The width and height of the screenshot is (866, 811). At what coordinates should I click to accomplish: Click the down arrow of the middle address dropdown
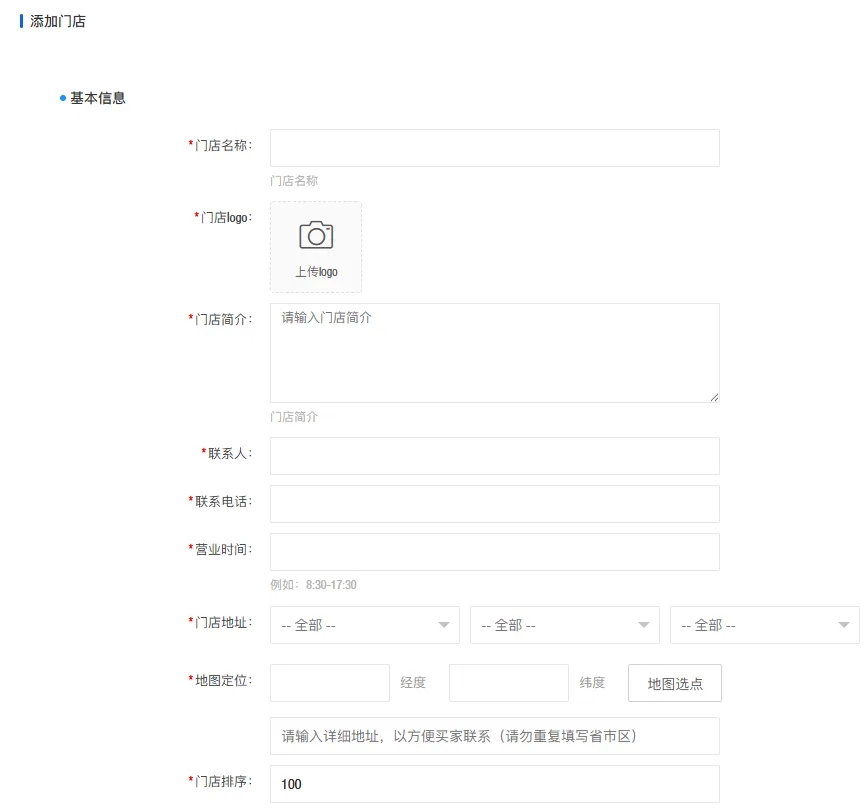point(643,624)
